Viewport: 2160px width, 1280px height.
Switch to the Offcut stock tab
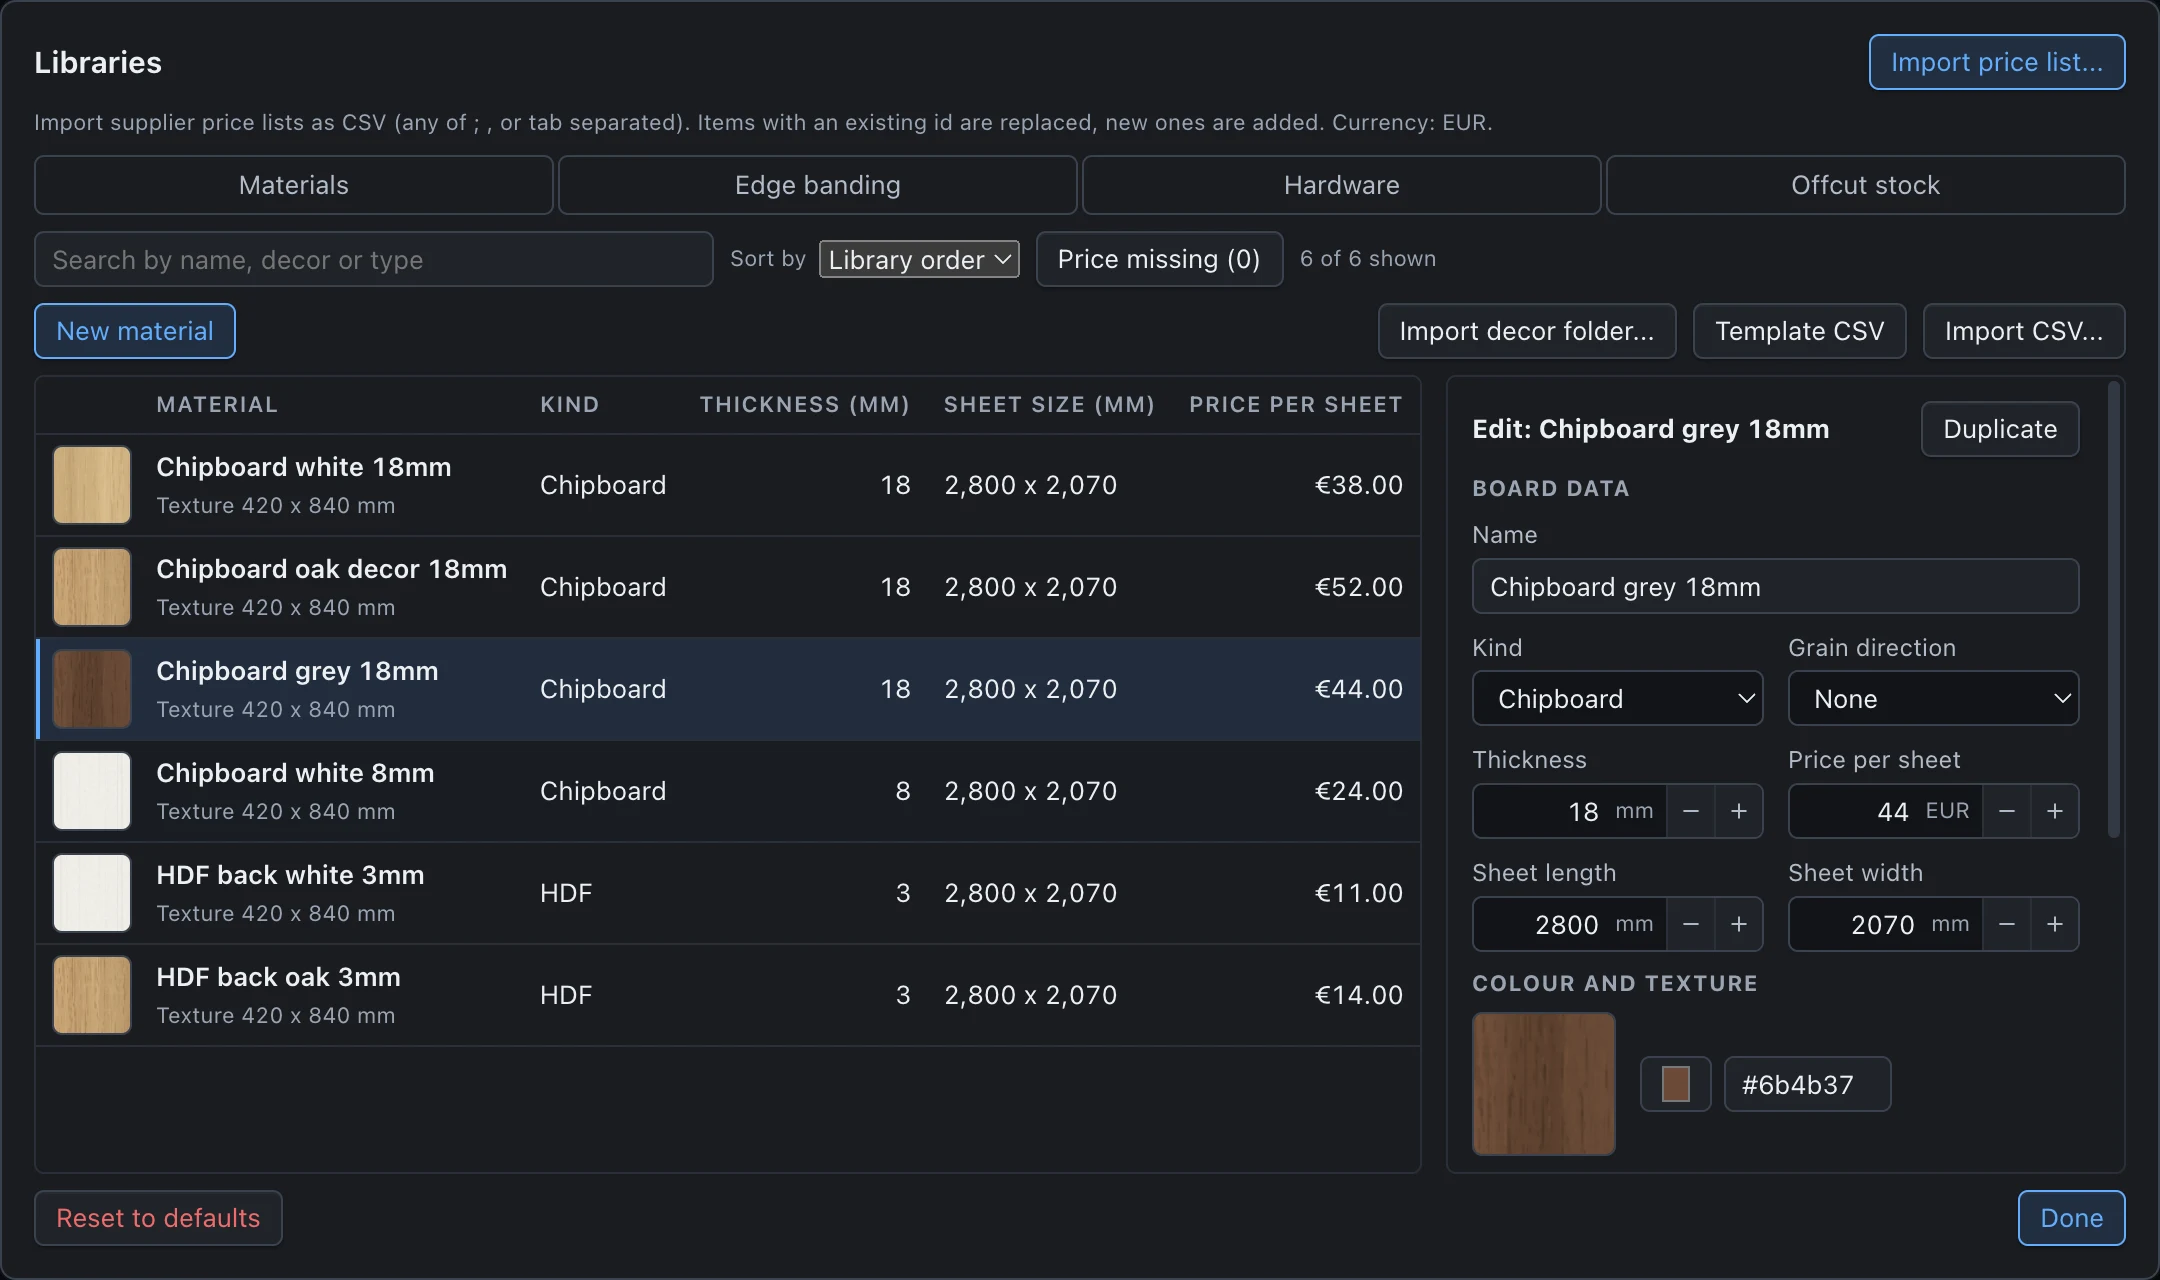pyautogui.click(x=1866, y=185)
